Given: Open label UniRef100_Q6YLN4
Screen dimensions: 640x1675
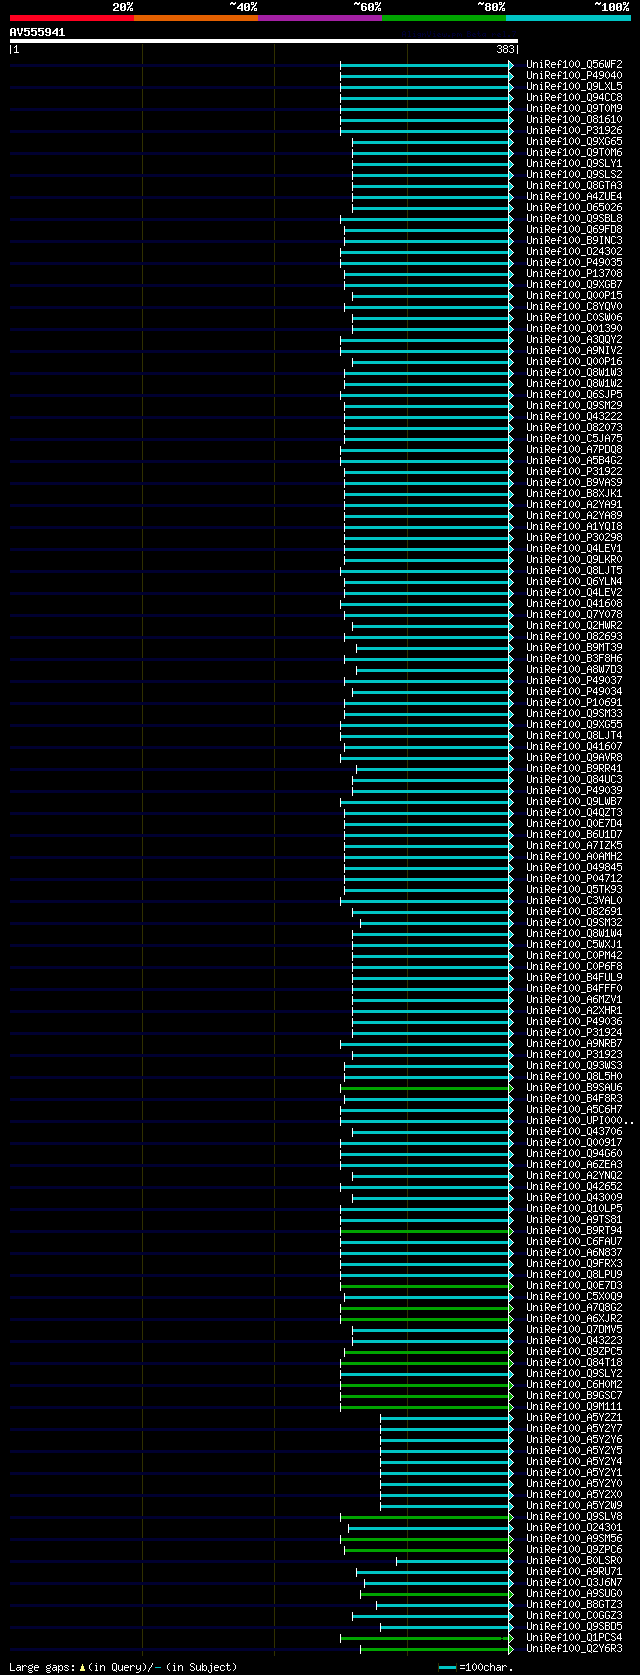Looking at the screenshot, I should (574, 581).
